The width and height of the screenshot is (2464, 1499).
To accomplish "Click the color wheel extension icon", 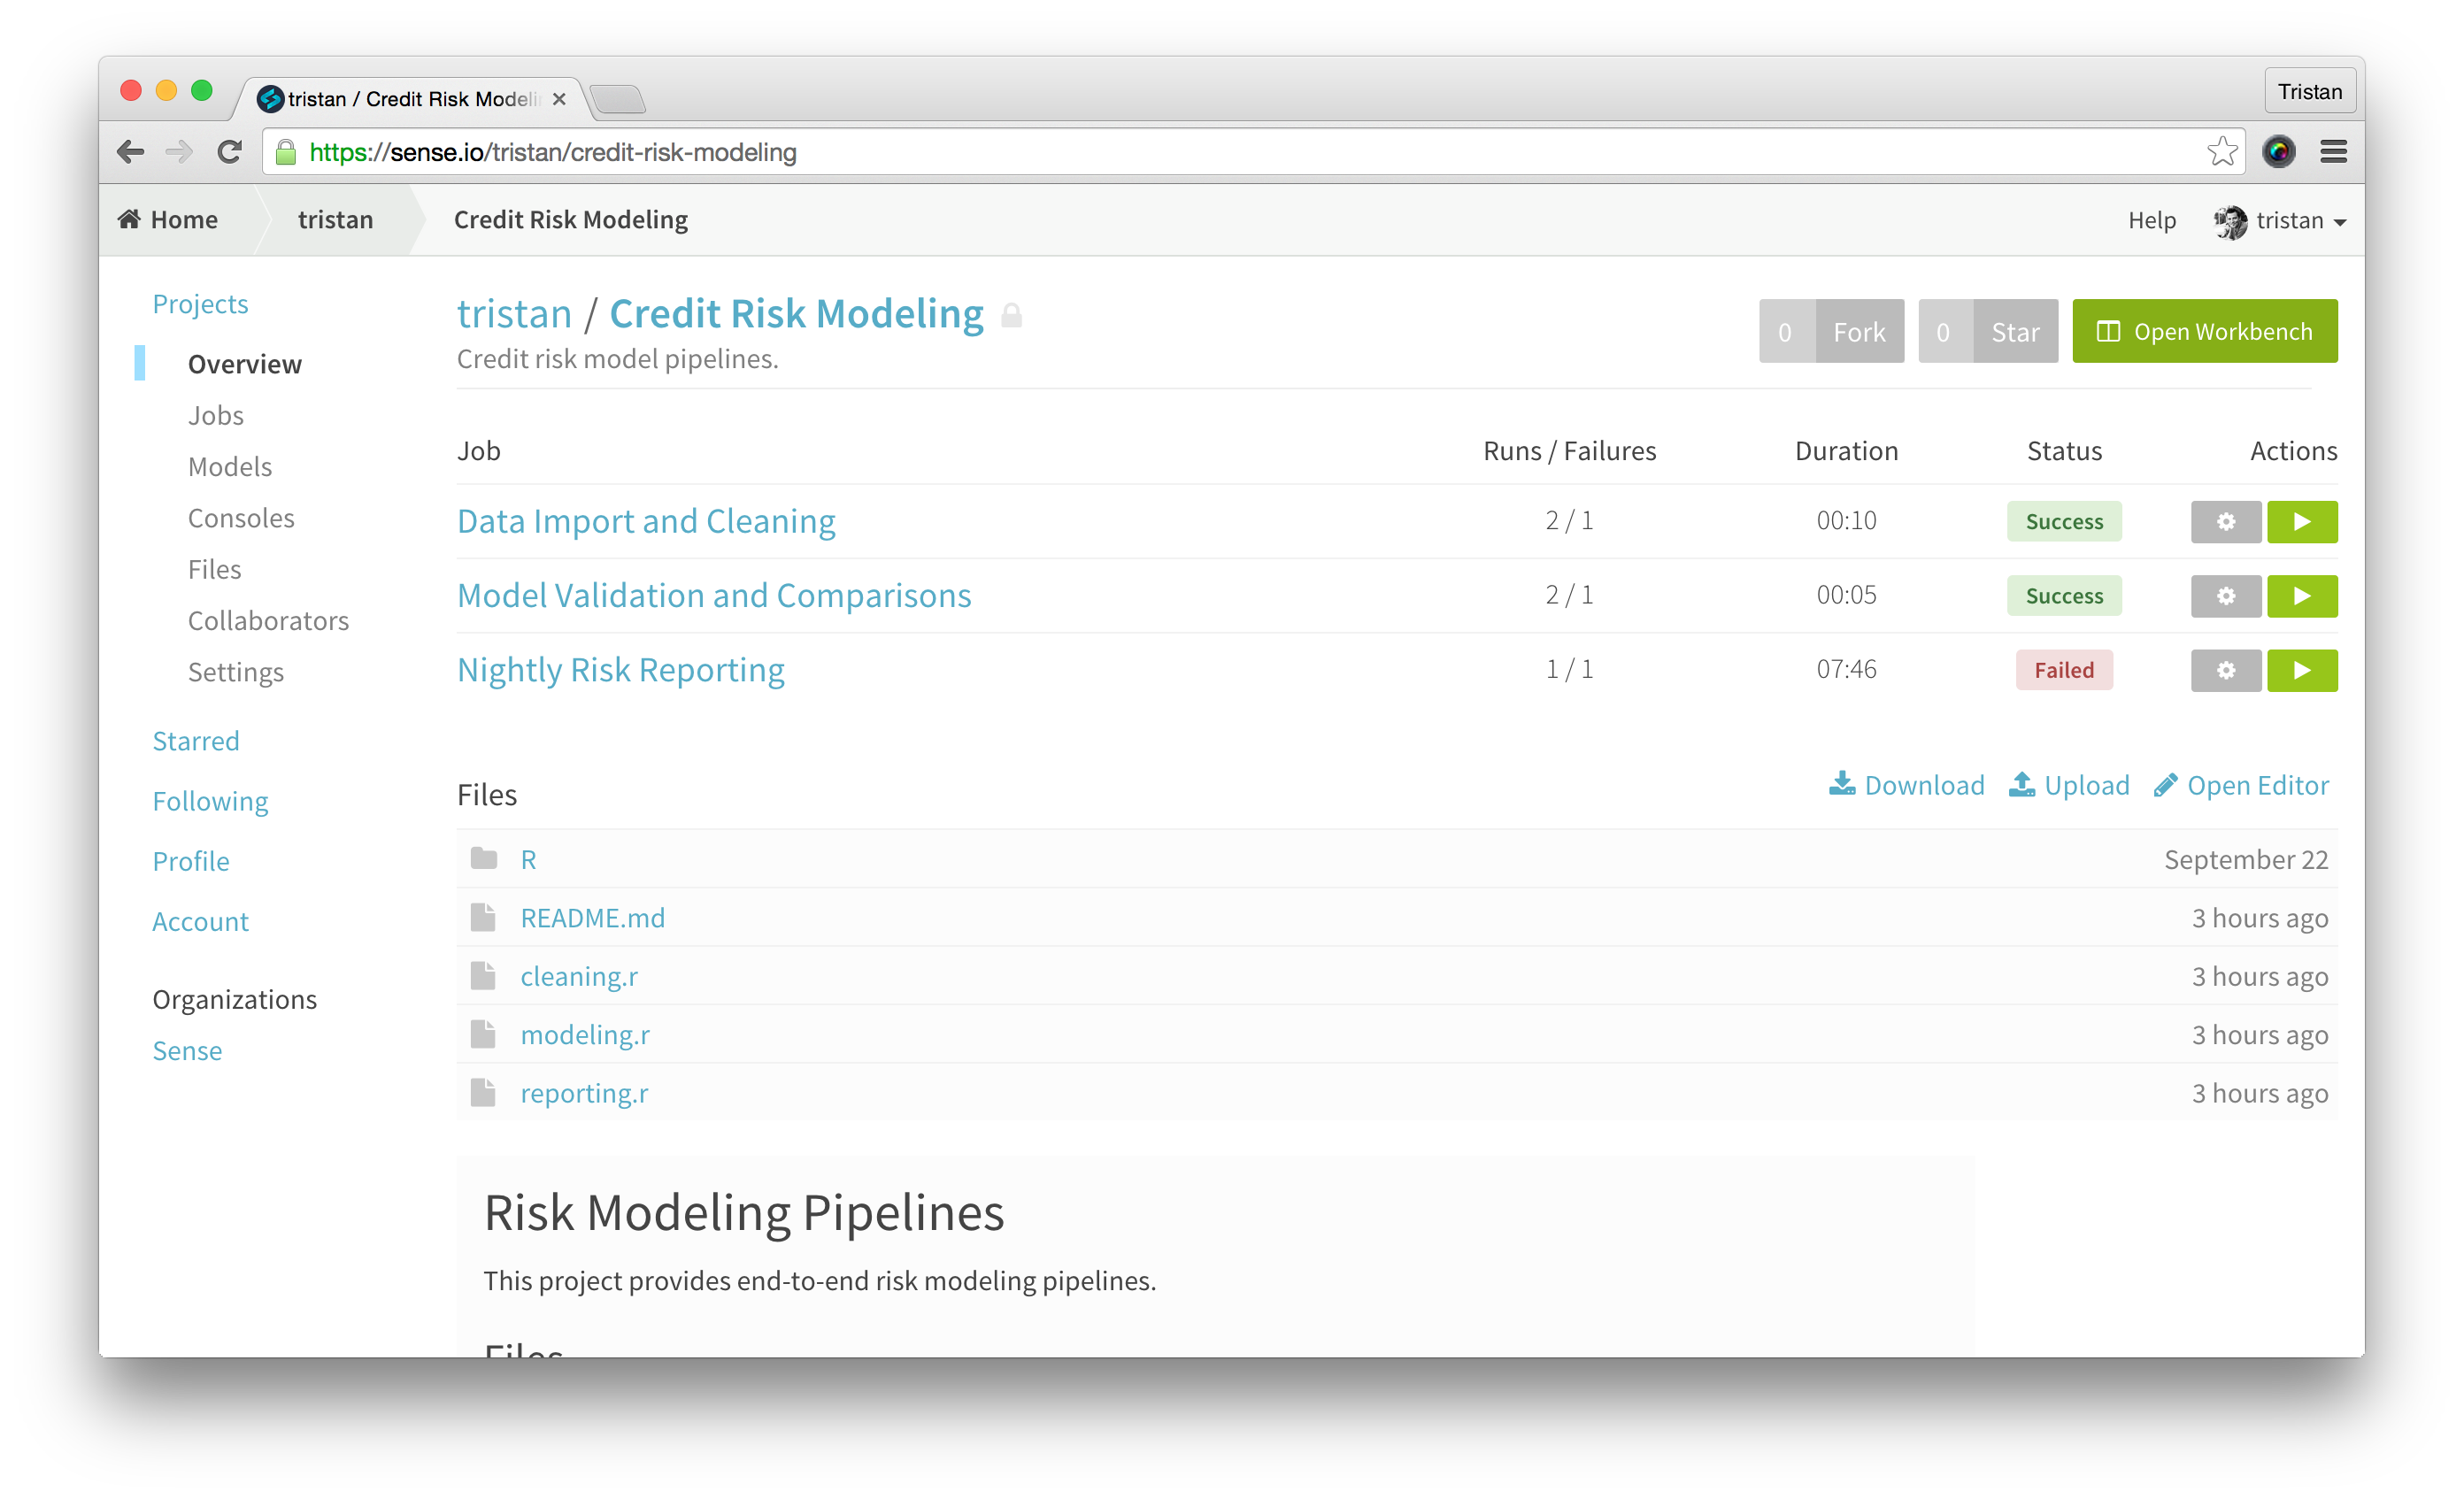I will [x=2278, y=152].
